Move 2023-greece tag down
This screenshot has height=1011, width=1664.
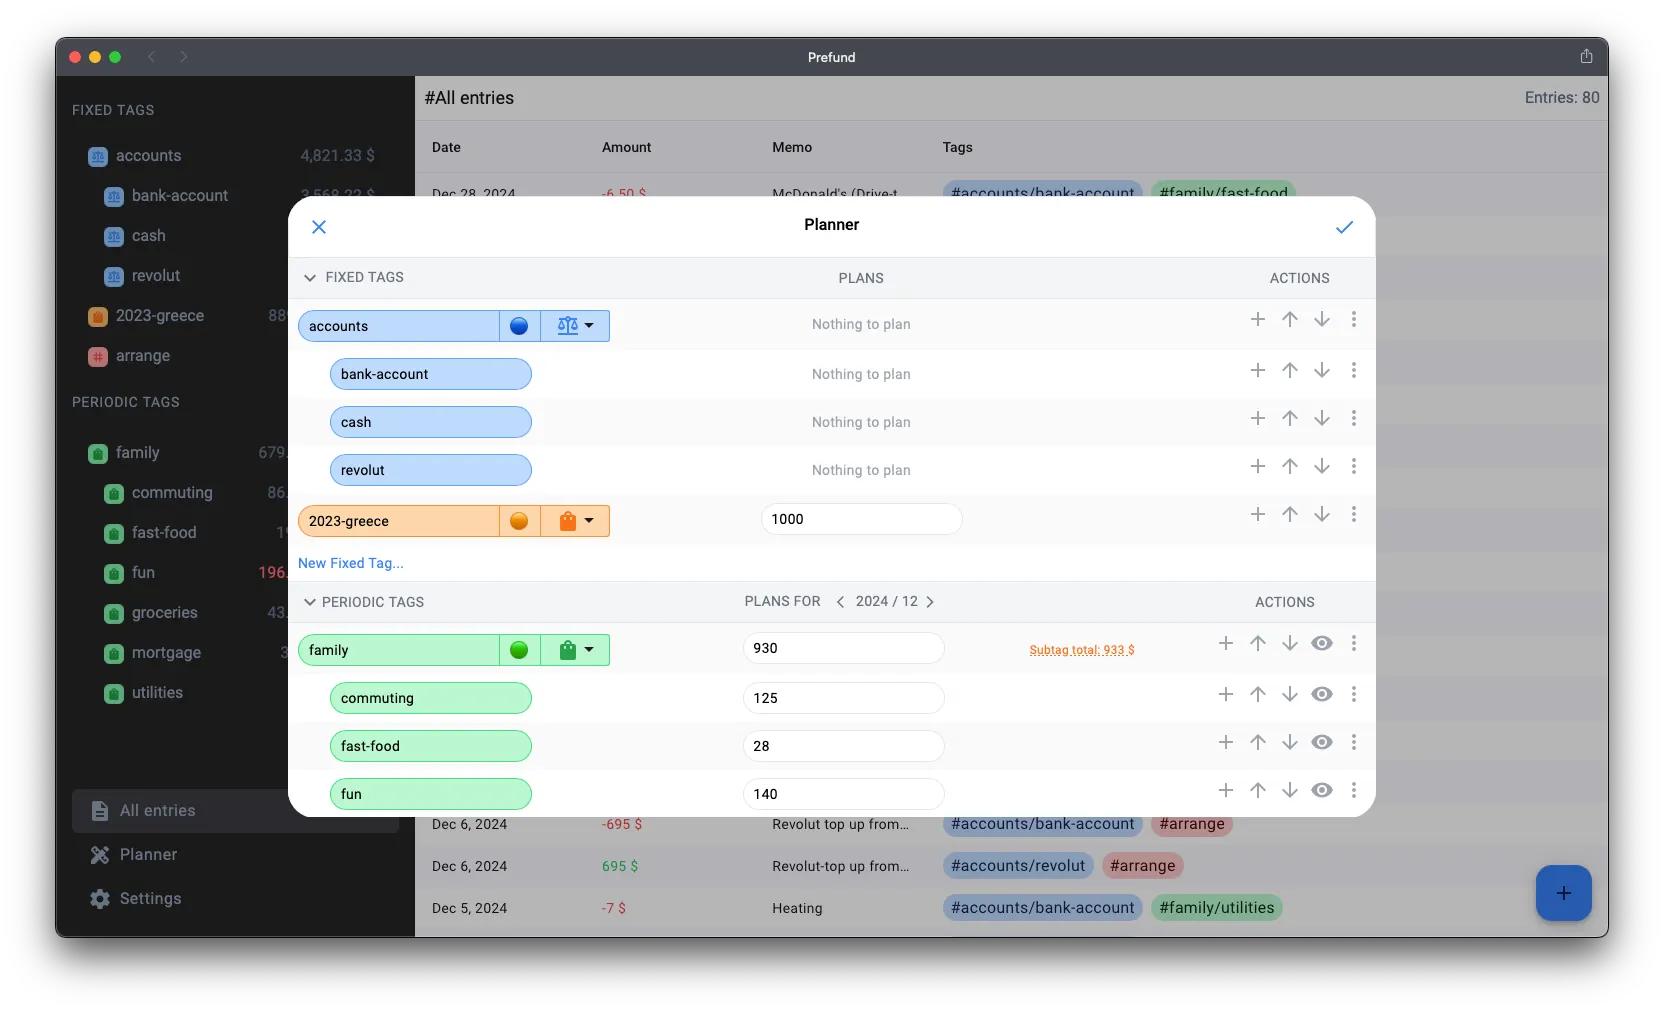click(x=1322, y=514)
